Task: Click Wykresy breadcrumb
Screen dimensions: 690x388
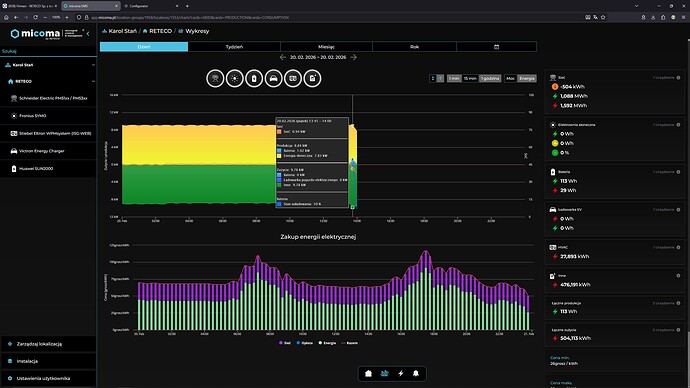Action: coord(194,31)
